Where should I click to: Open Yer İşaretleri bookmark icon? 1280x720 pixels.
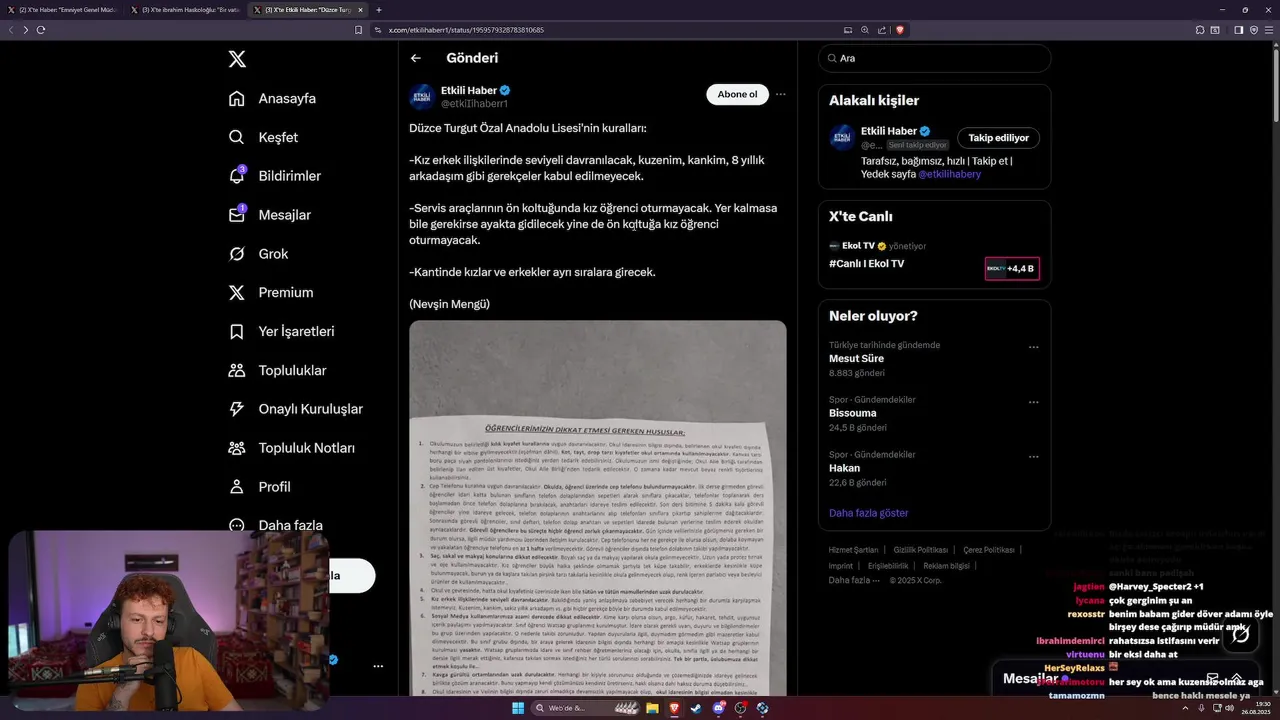(237, 331)
